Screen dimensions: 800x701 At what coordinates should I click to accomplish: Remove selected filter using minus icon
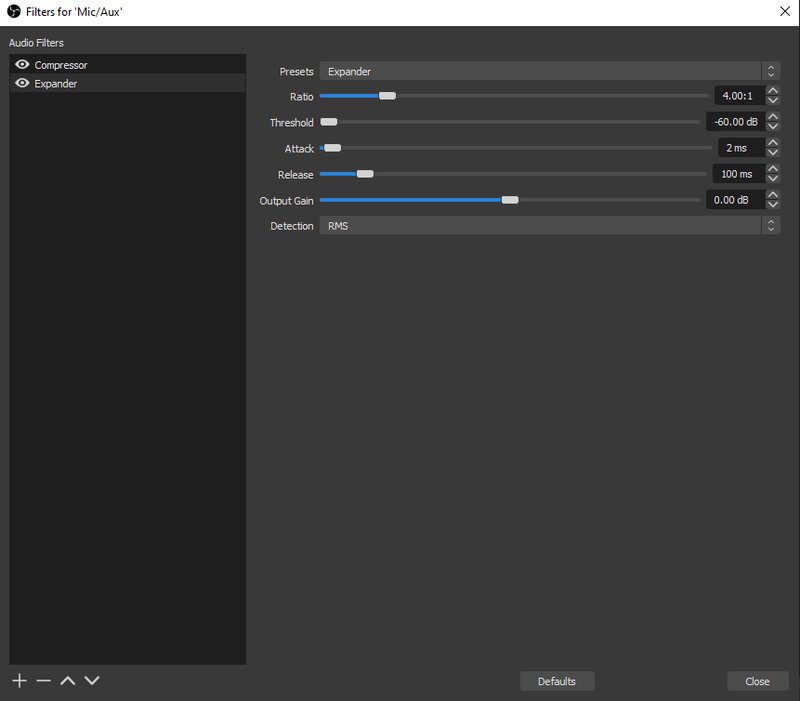(44, 681)
